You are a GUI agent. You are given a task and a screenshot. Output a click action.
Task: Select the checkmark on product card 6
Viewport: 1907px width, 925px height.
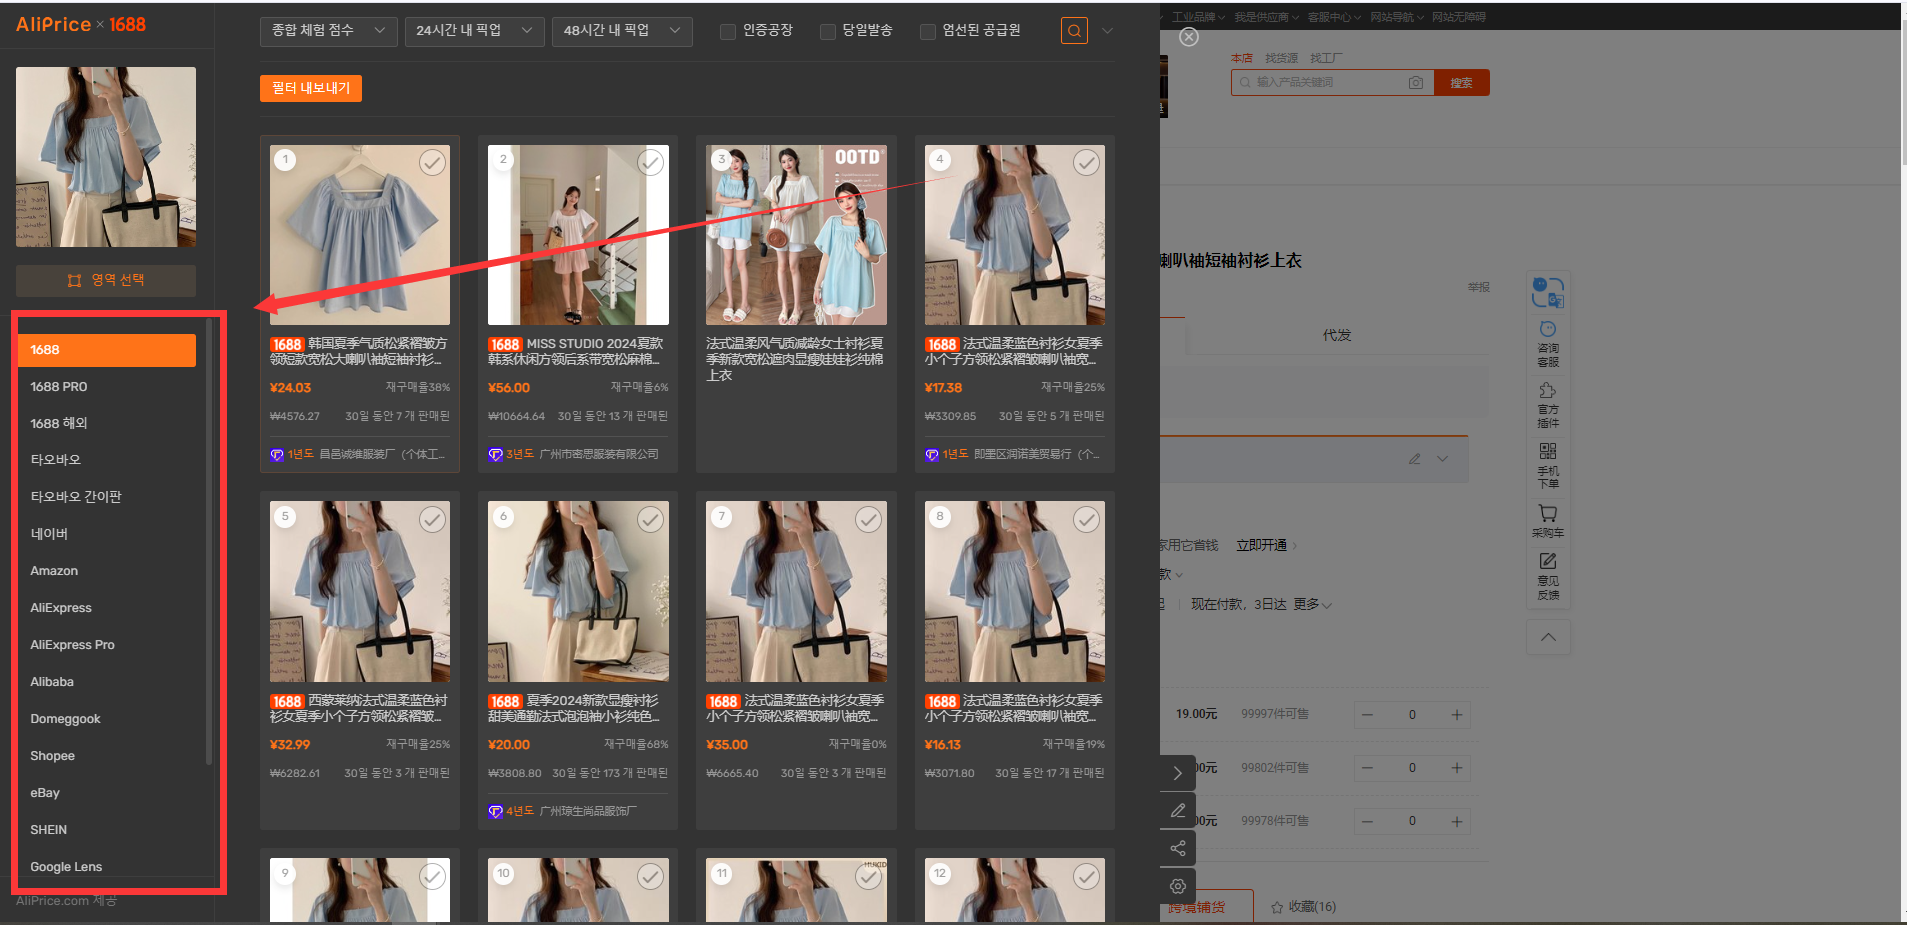[x=651, y=519]
